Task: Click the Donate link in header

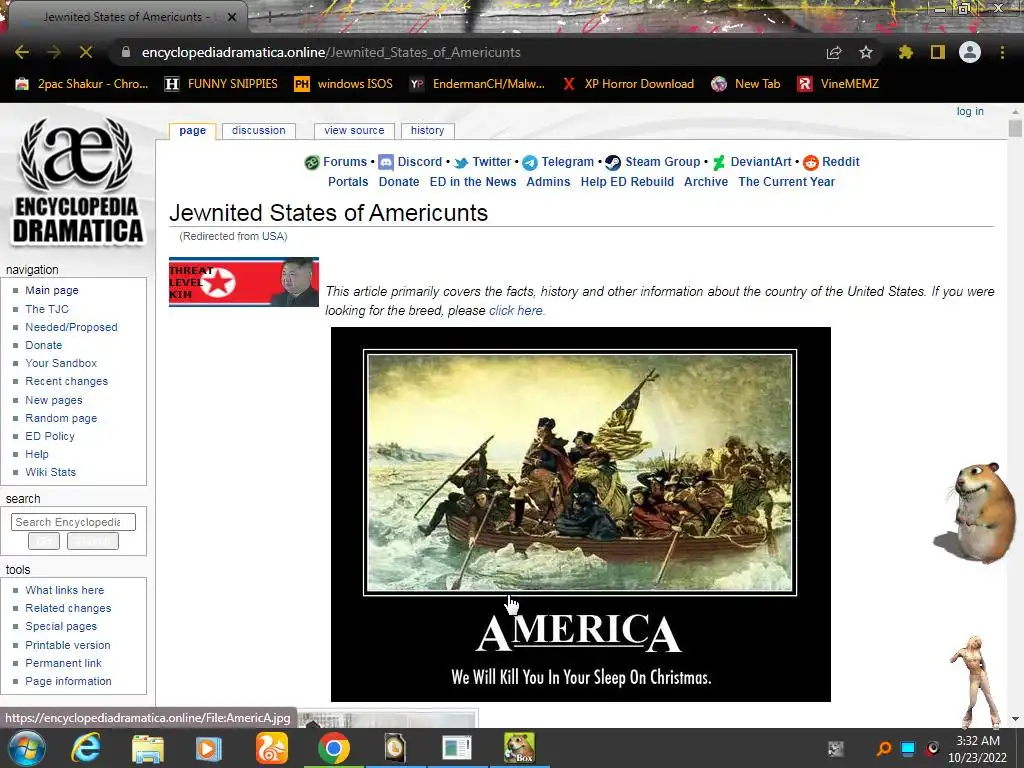Action: coord(399,182)
